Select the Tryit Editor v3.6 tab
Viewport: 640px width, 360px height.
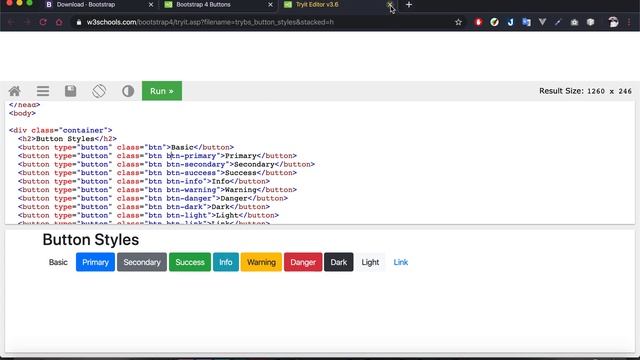[x=317, y=4]
